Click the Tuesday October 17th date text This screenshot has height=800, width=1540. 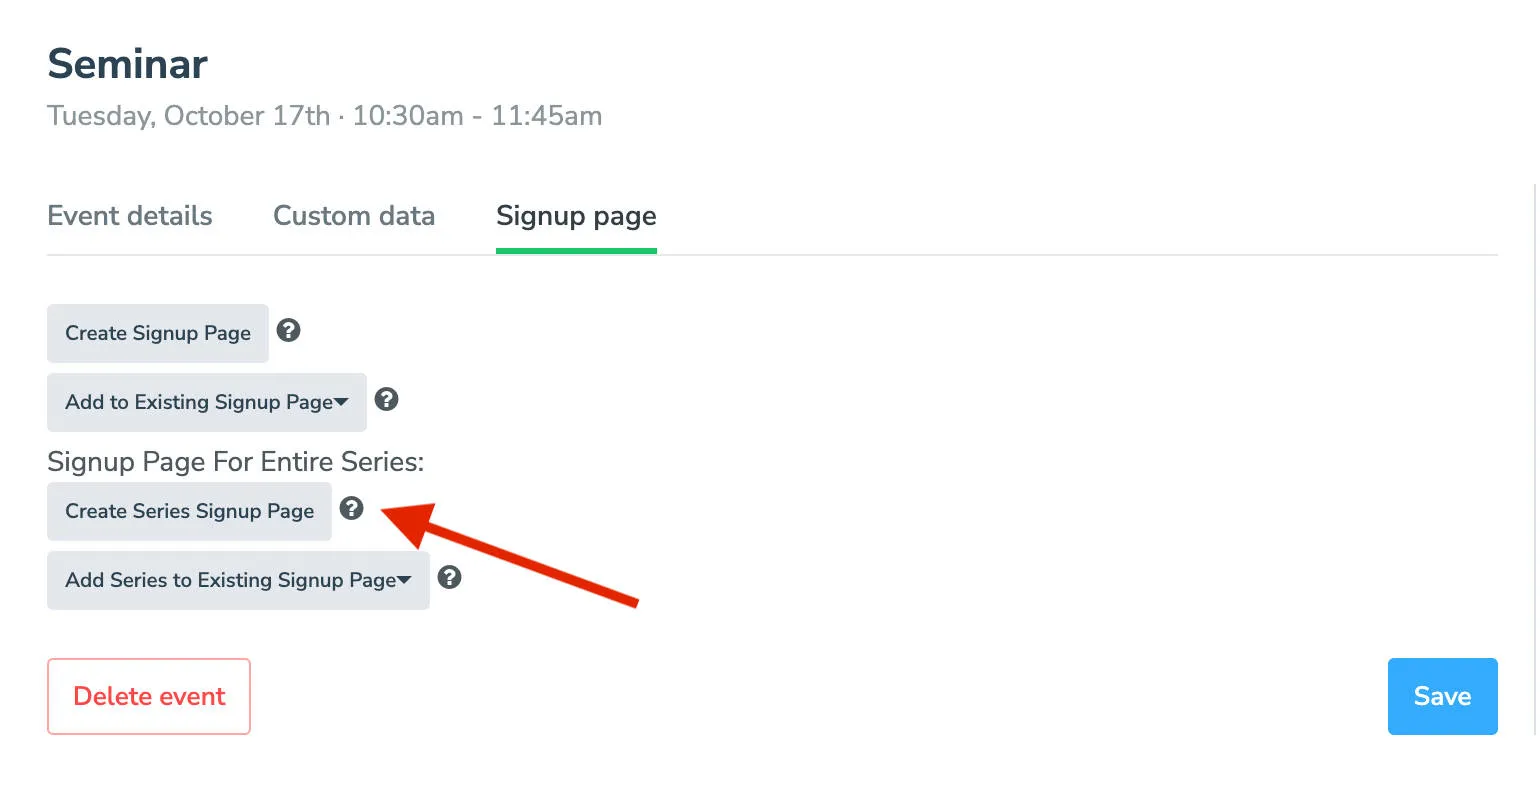click(x=324, y=115)
